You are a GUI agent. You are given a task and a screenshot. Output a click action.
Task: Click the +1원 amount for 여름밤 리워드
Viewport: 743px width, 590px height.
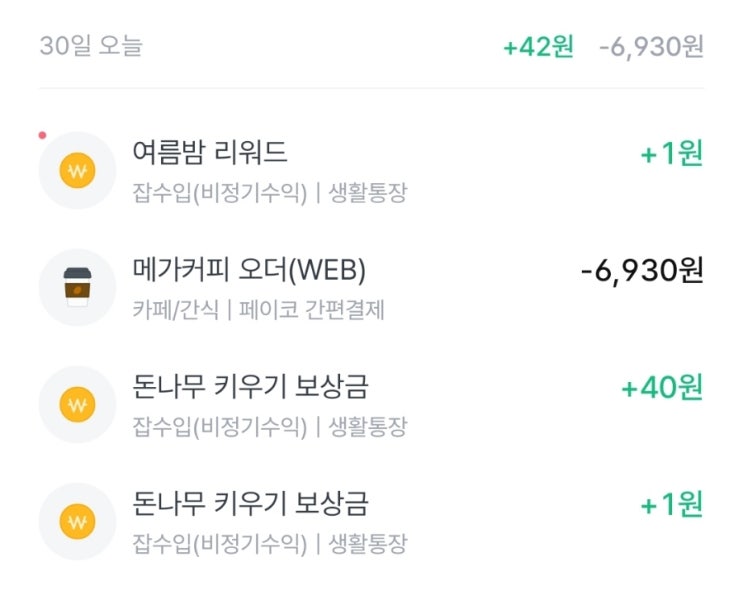pyautogui.click(x=671, y=153)
